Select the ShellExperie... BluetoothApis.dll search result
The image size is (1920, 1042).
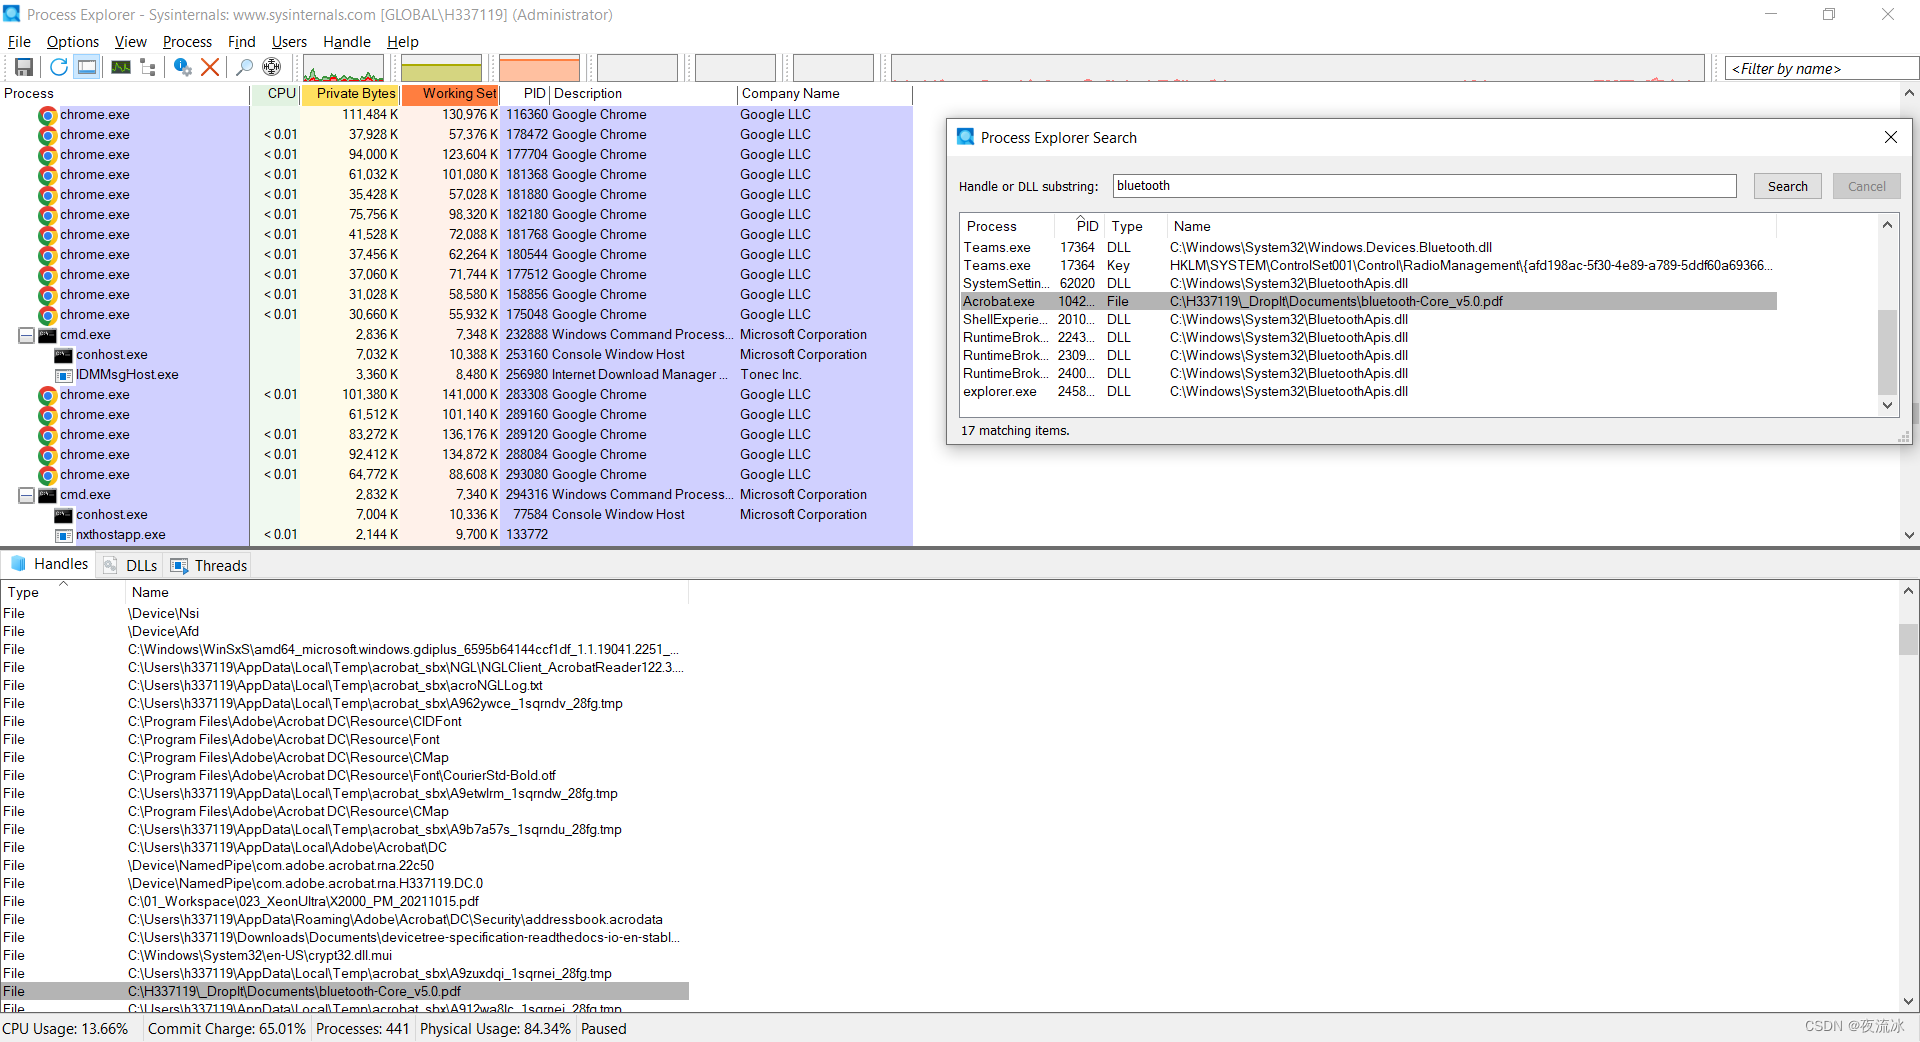point(1368,319)
